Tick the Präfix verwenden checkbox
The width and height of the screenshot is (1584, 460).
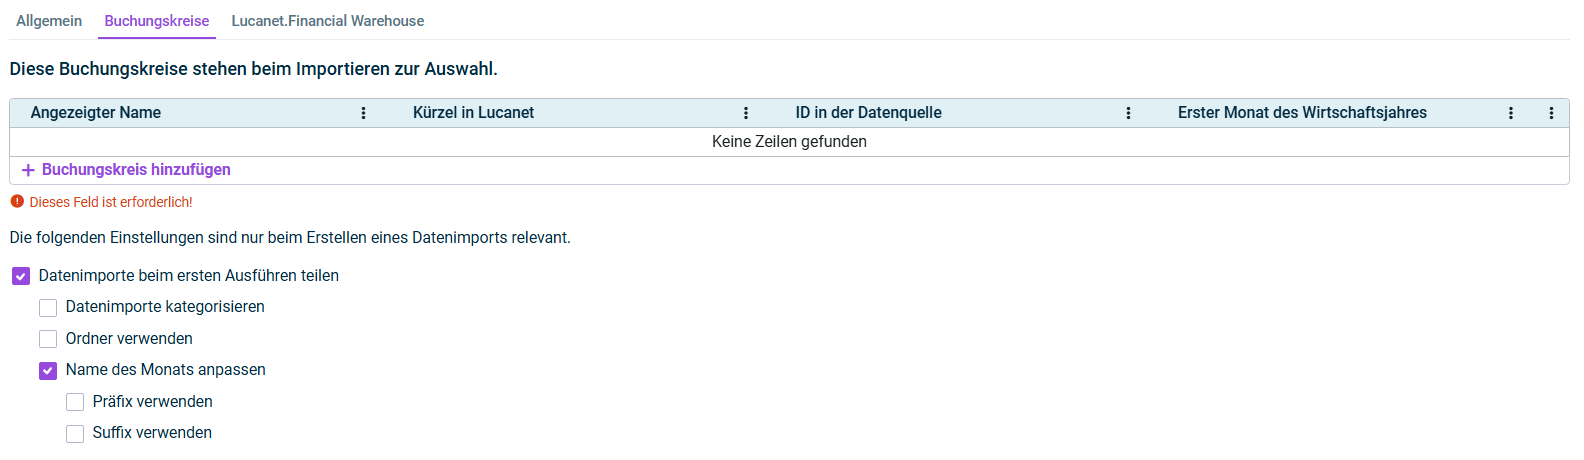click(75, 402)
